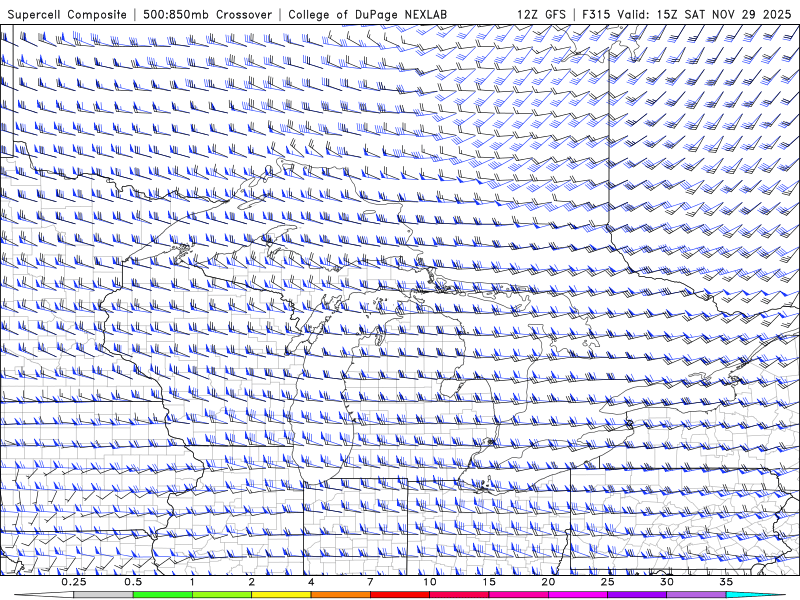
Task: Click the color scale label 30
Action: tap(666, 582)
